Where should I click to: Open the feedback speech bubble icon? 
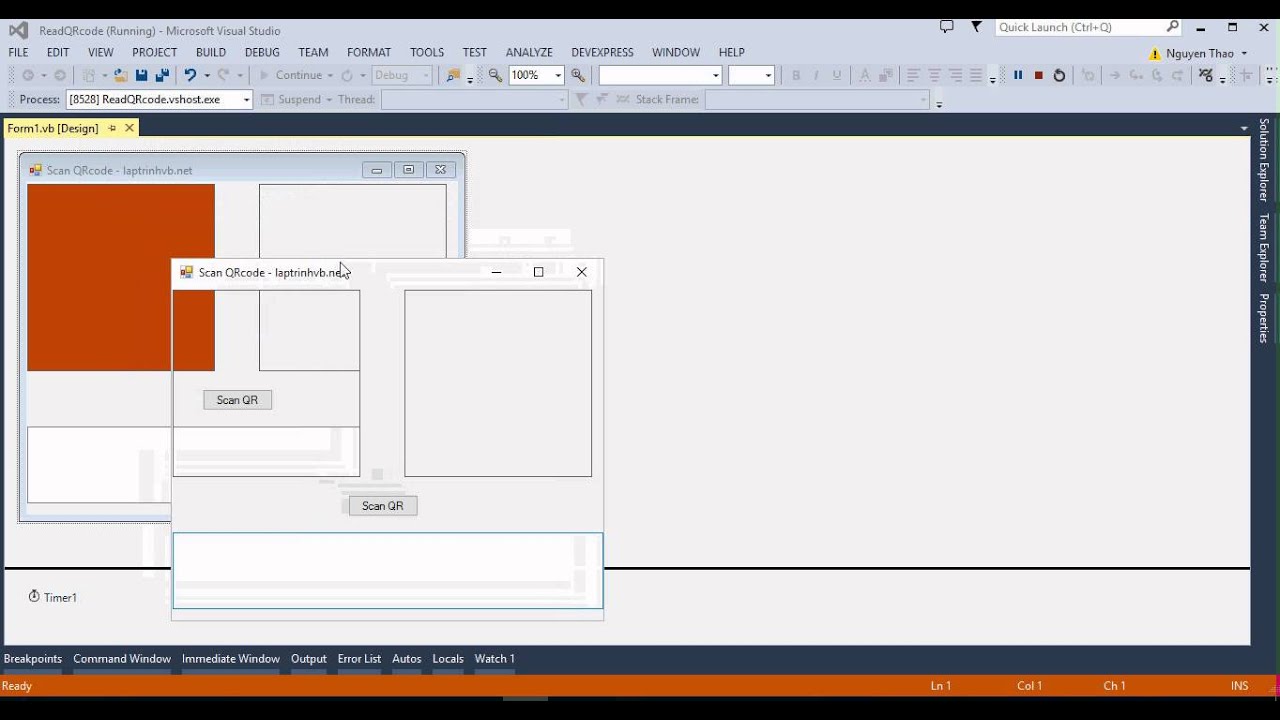click(x=947, y=27)
